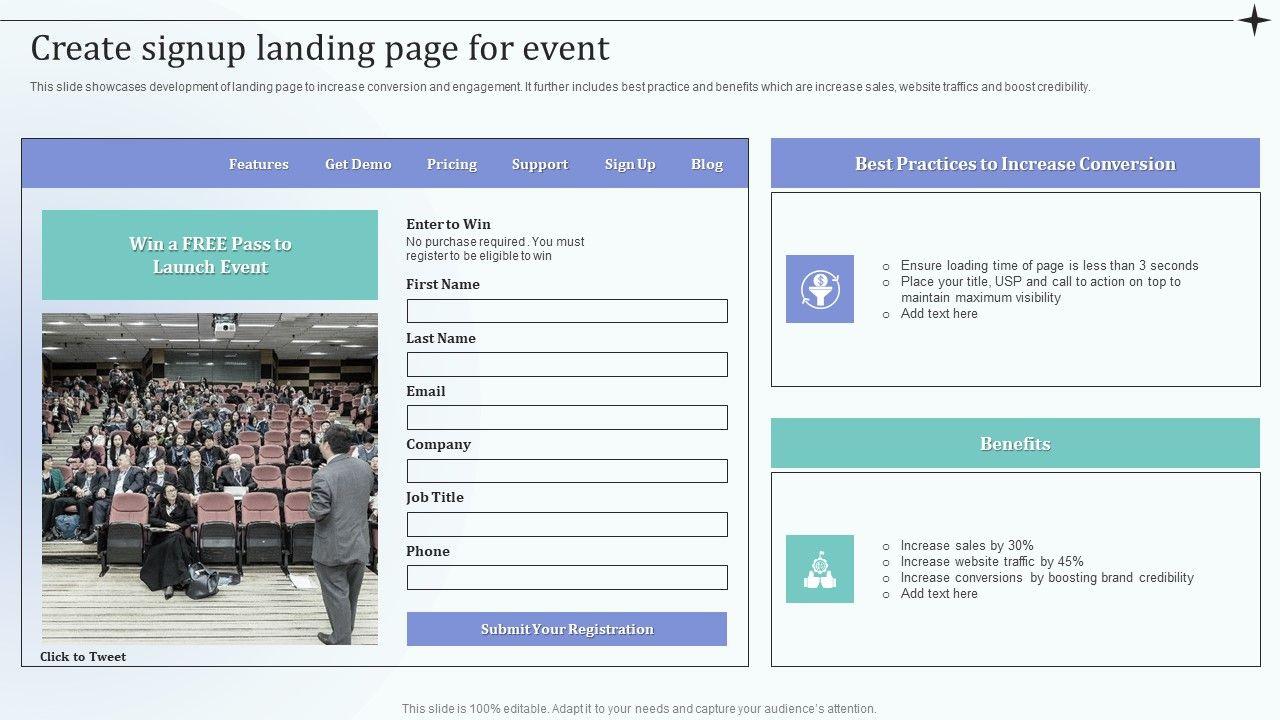Select the Email text box
The height and width of the screenshot is (720, 1280).
[567, 417]
